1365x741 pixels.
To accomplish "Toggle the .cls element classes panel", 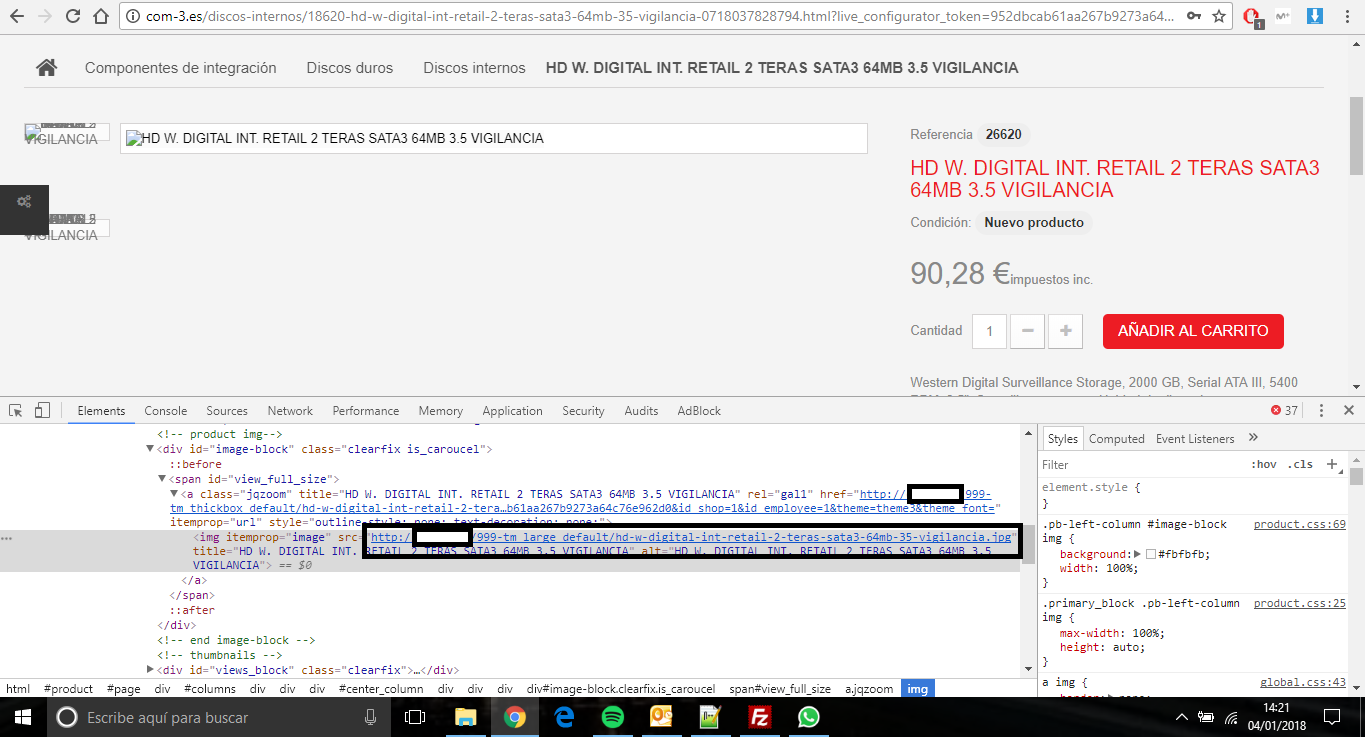I will [1300, 464].
